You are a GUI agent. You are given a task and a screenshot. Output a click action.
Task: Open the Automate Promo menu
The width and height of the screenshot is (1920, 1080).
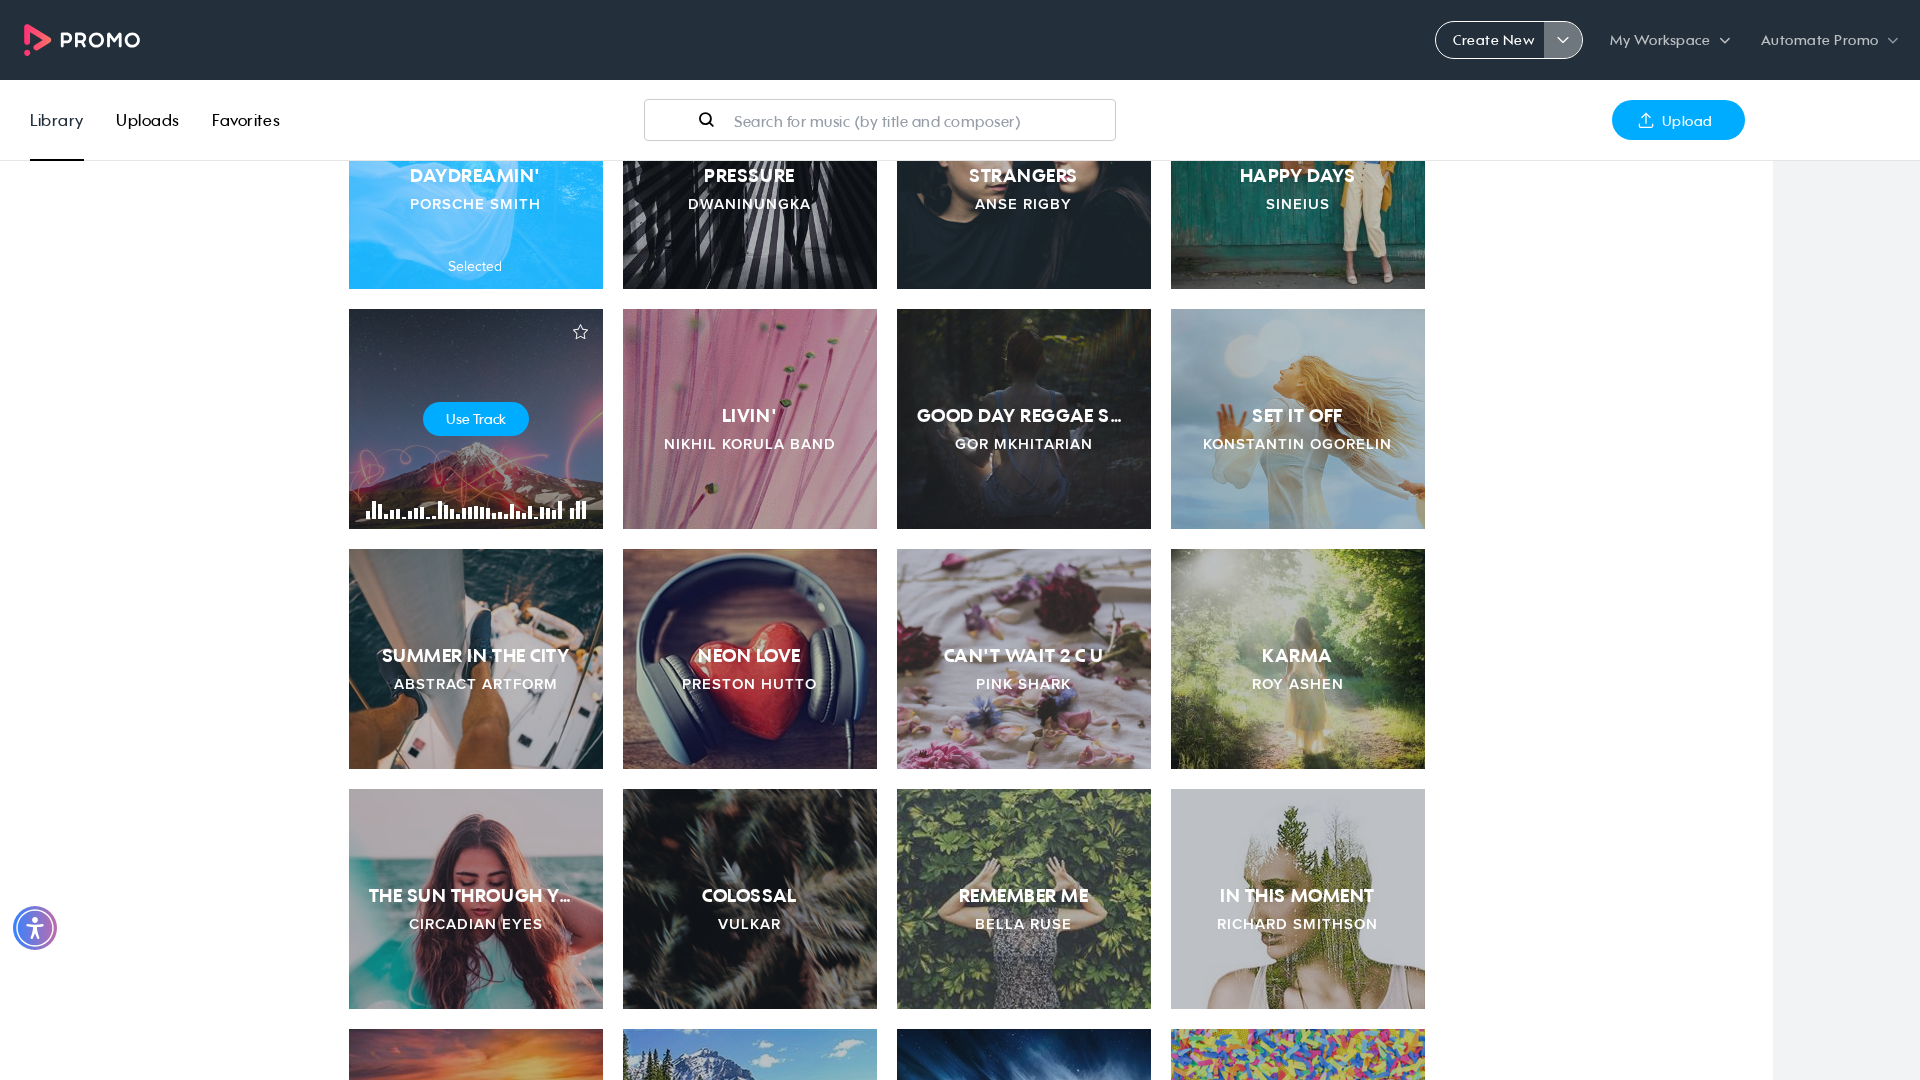[1829, 40]
